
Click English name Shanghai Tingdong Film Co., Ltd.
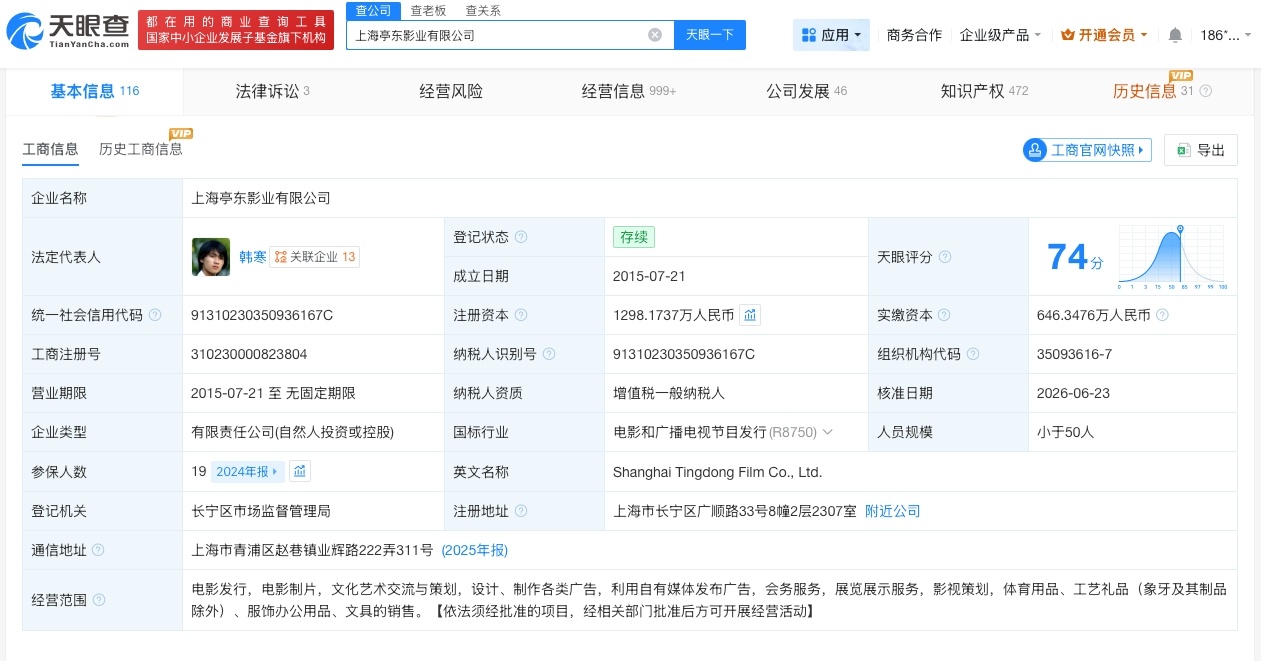(x=717, y=472)
